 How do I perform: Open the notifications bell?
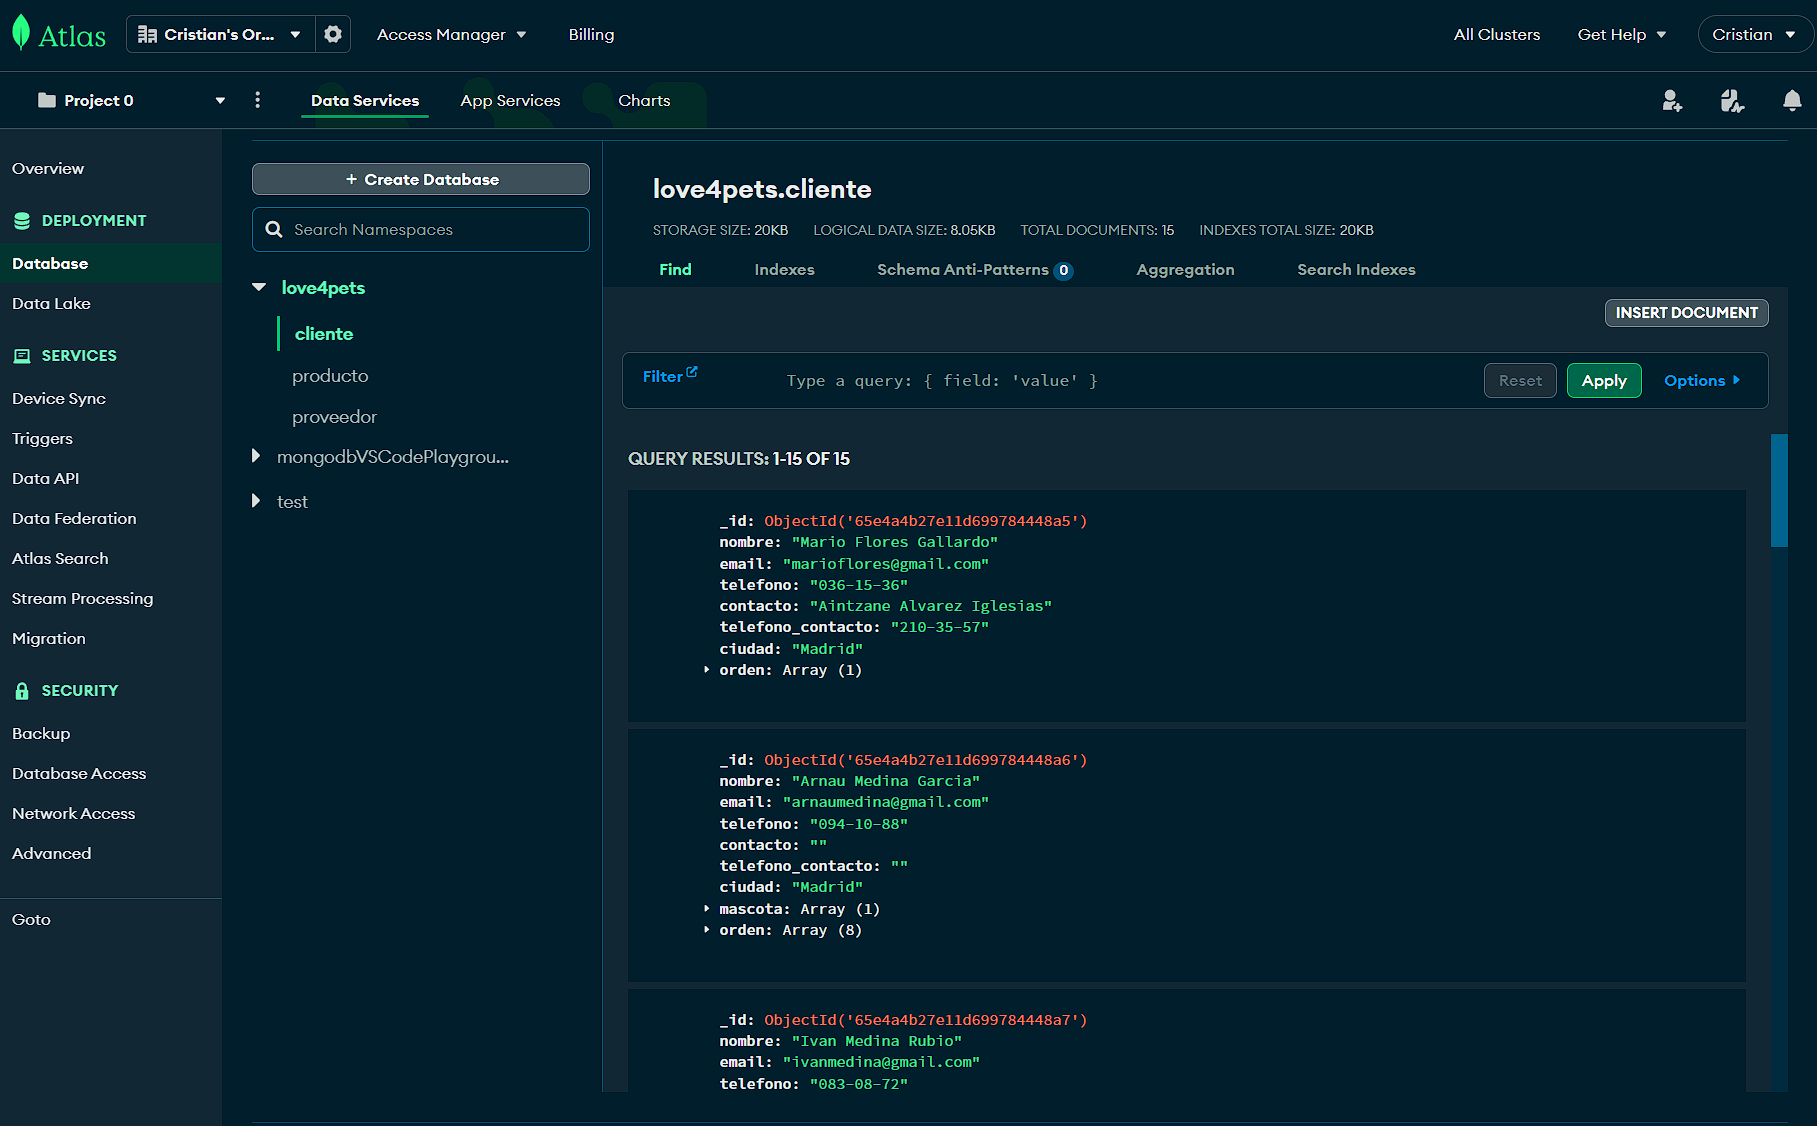1792,100
